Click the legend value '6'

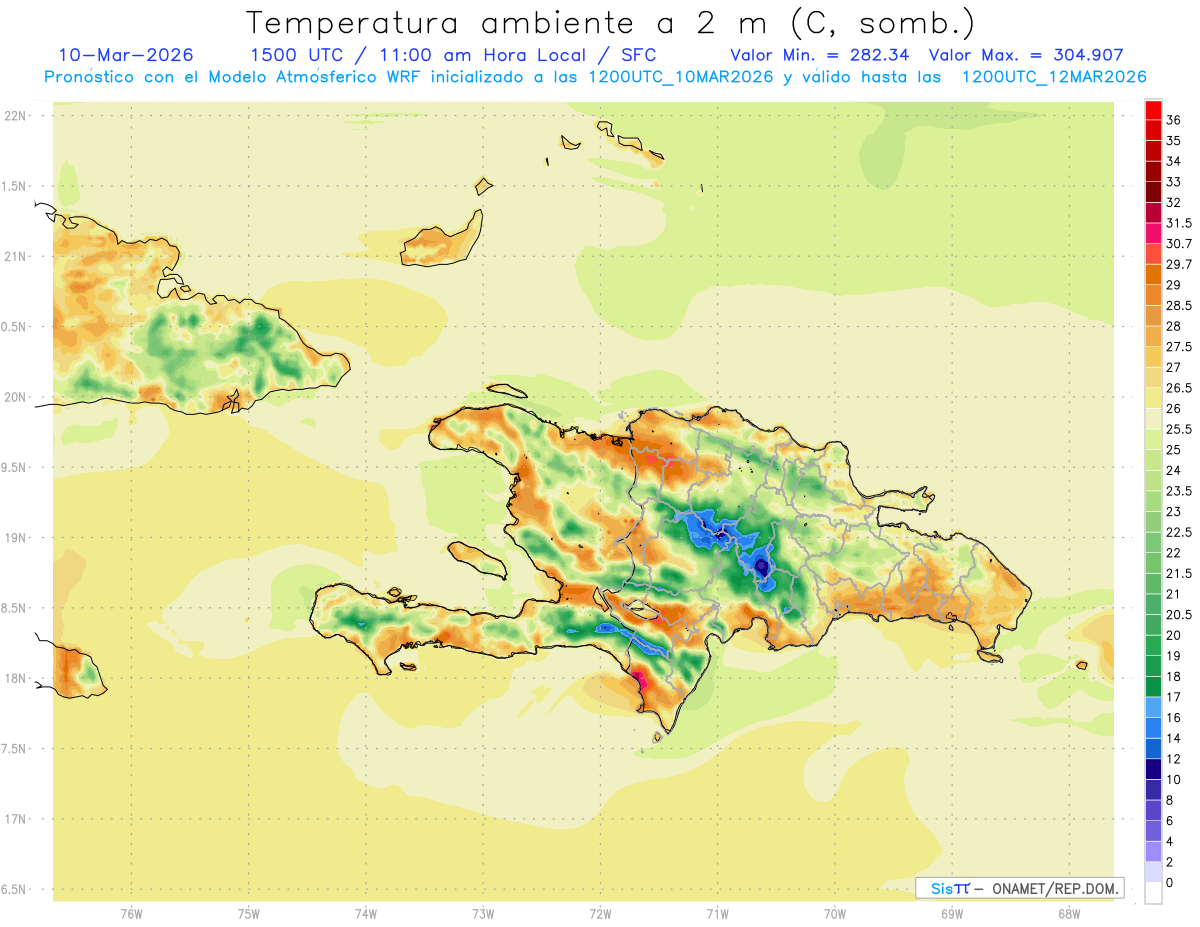[1170, 820]
